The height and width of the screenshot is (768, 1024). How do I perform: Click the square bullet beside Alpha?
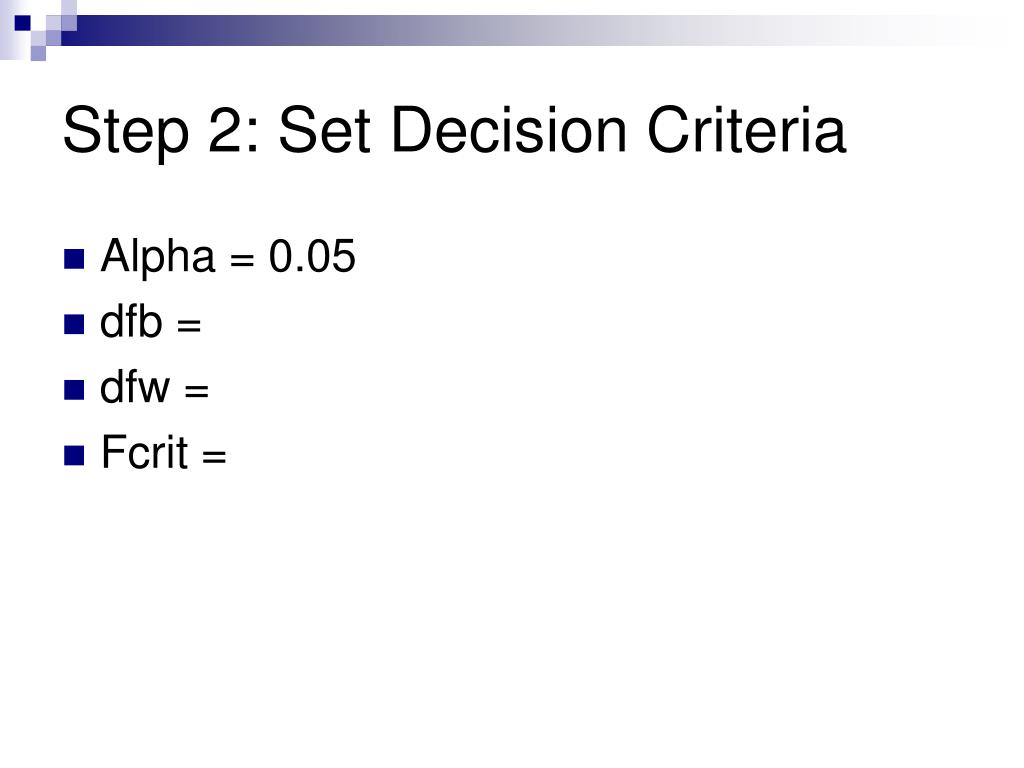(74, 259)
